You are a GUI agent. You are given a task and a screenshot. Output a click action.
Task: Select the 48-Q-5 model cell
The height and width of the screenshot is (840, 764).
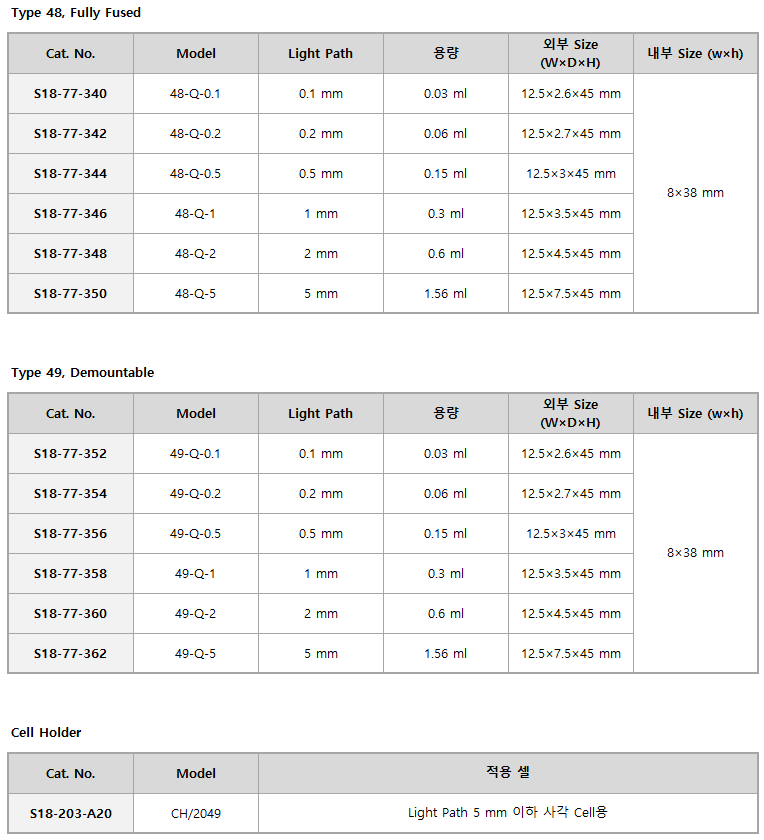196,294
